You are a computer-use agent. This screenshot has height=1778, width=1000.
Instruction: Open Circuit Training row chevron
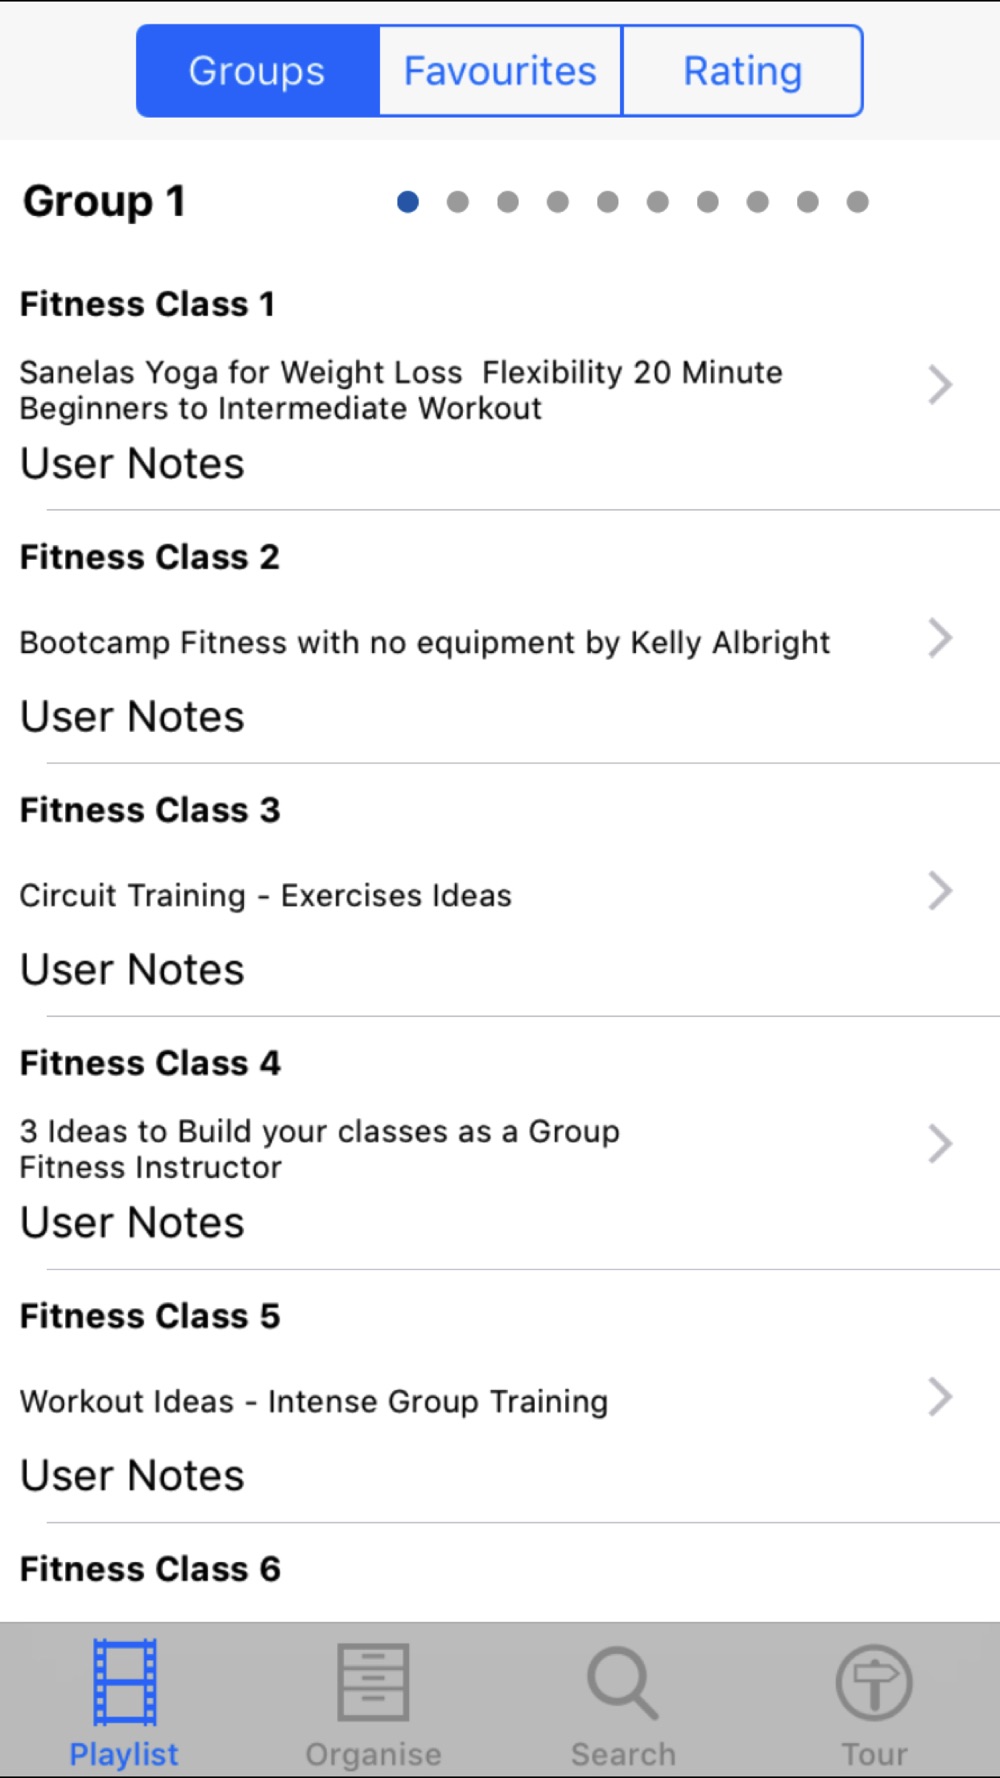tap(940, 891)
